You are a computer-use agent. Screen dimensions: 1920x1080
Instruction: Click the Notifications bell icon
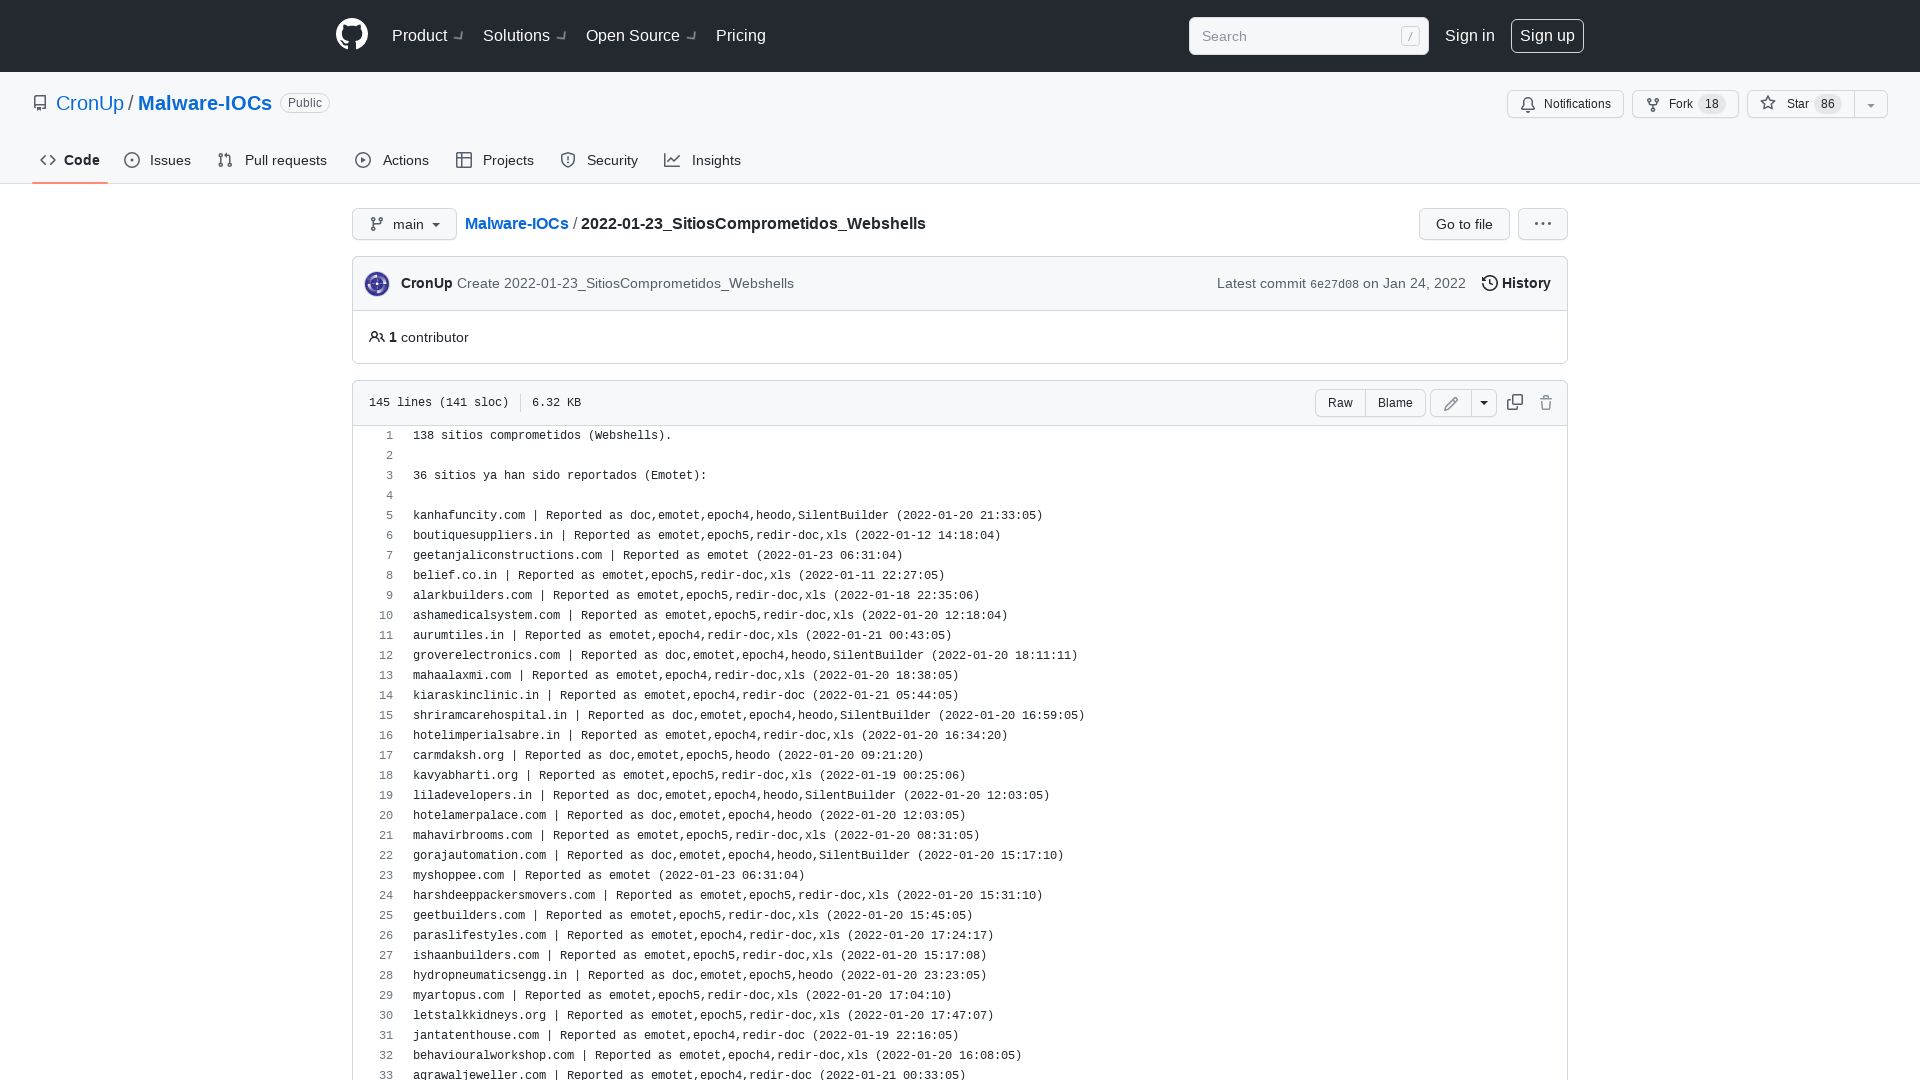tap(1528, 104)
